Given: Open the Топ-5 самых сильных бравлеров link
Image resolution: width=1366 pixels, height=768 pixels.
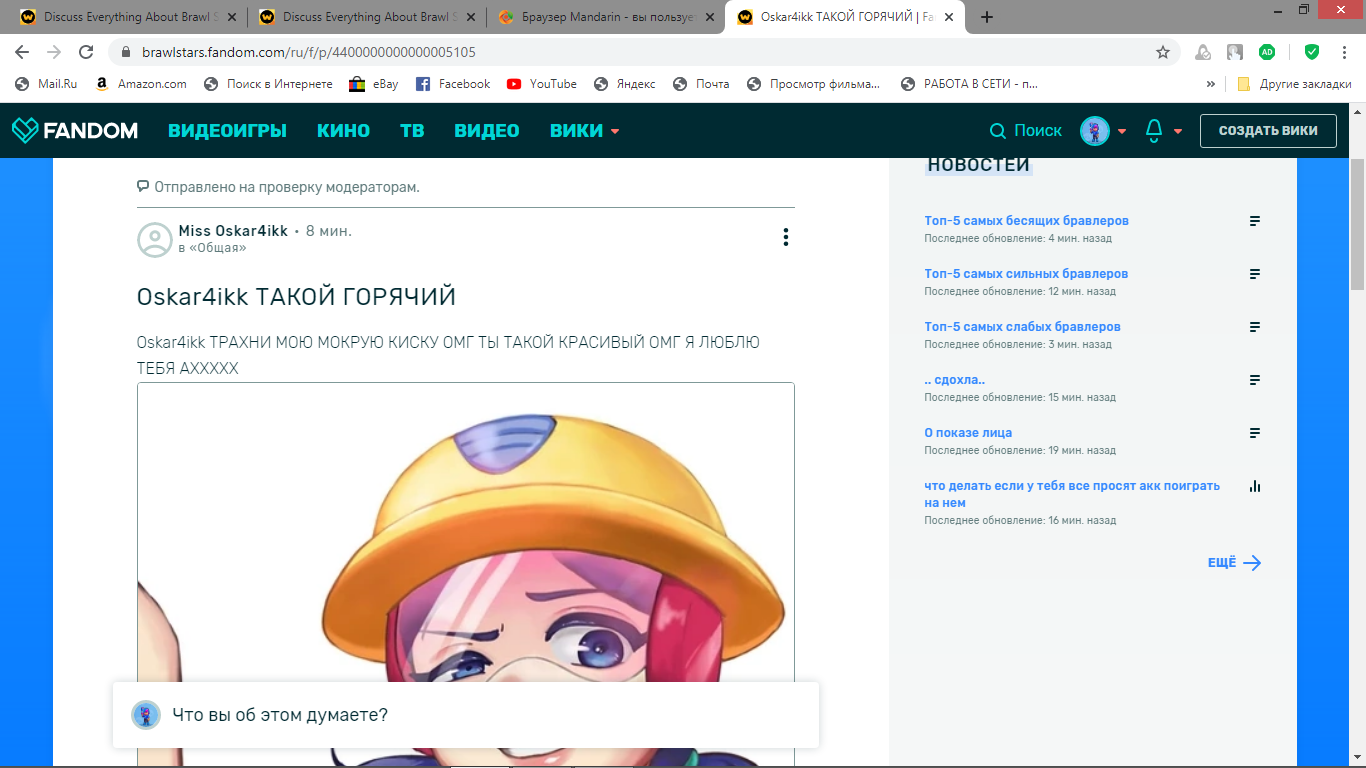Looking at the screenshot, I should coord(1026,274).
